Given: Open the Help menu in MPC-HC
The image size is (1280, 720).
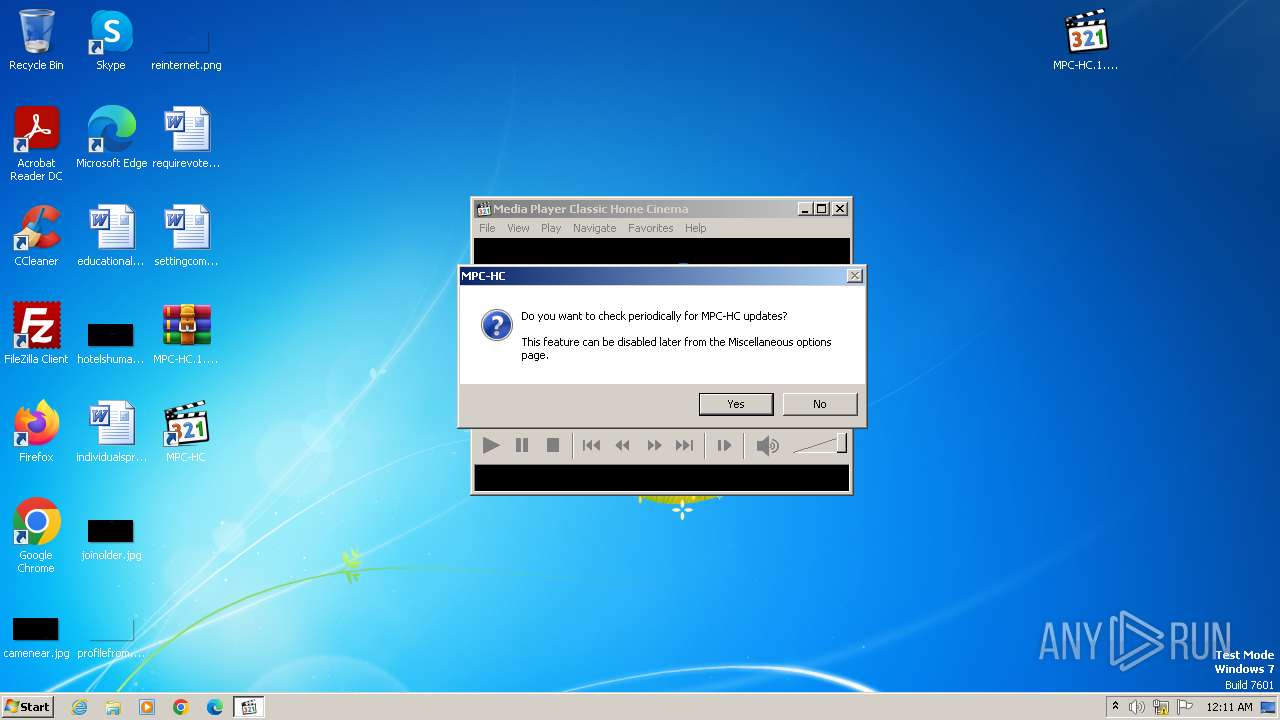Looking at the screenshot, I should [x=696, y=228].
